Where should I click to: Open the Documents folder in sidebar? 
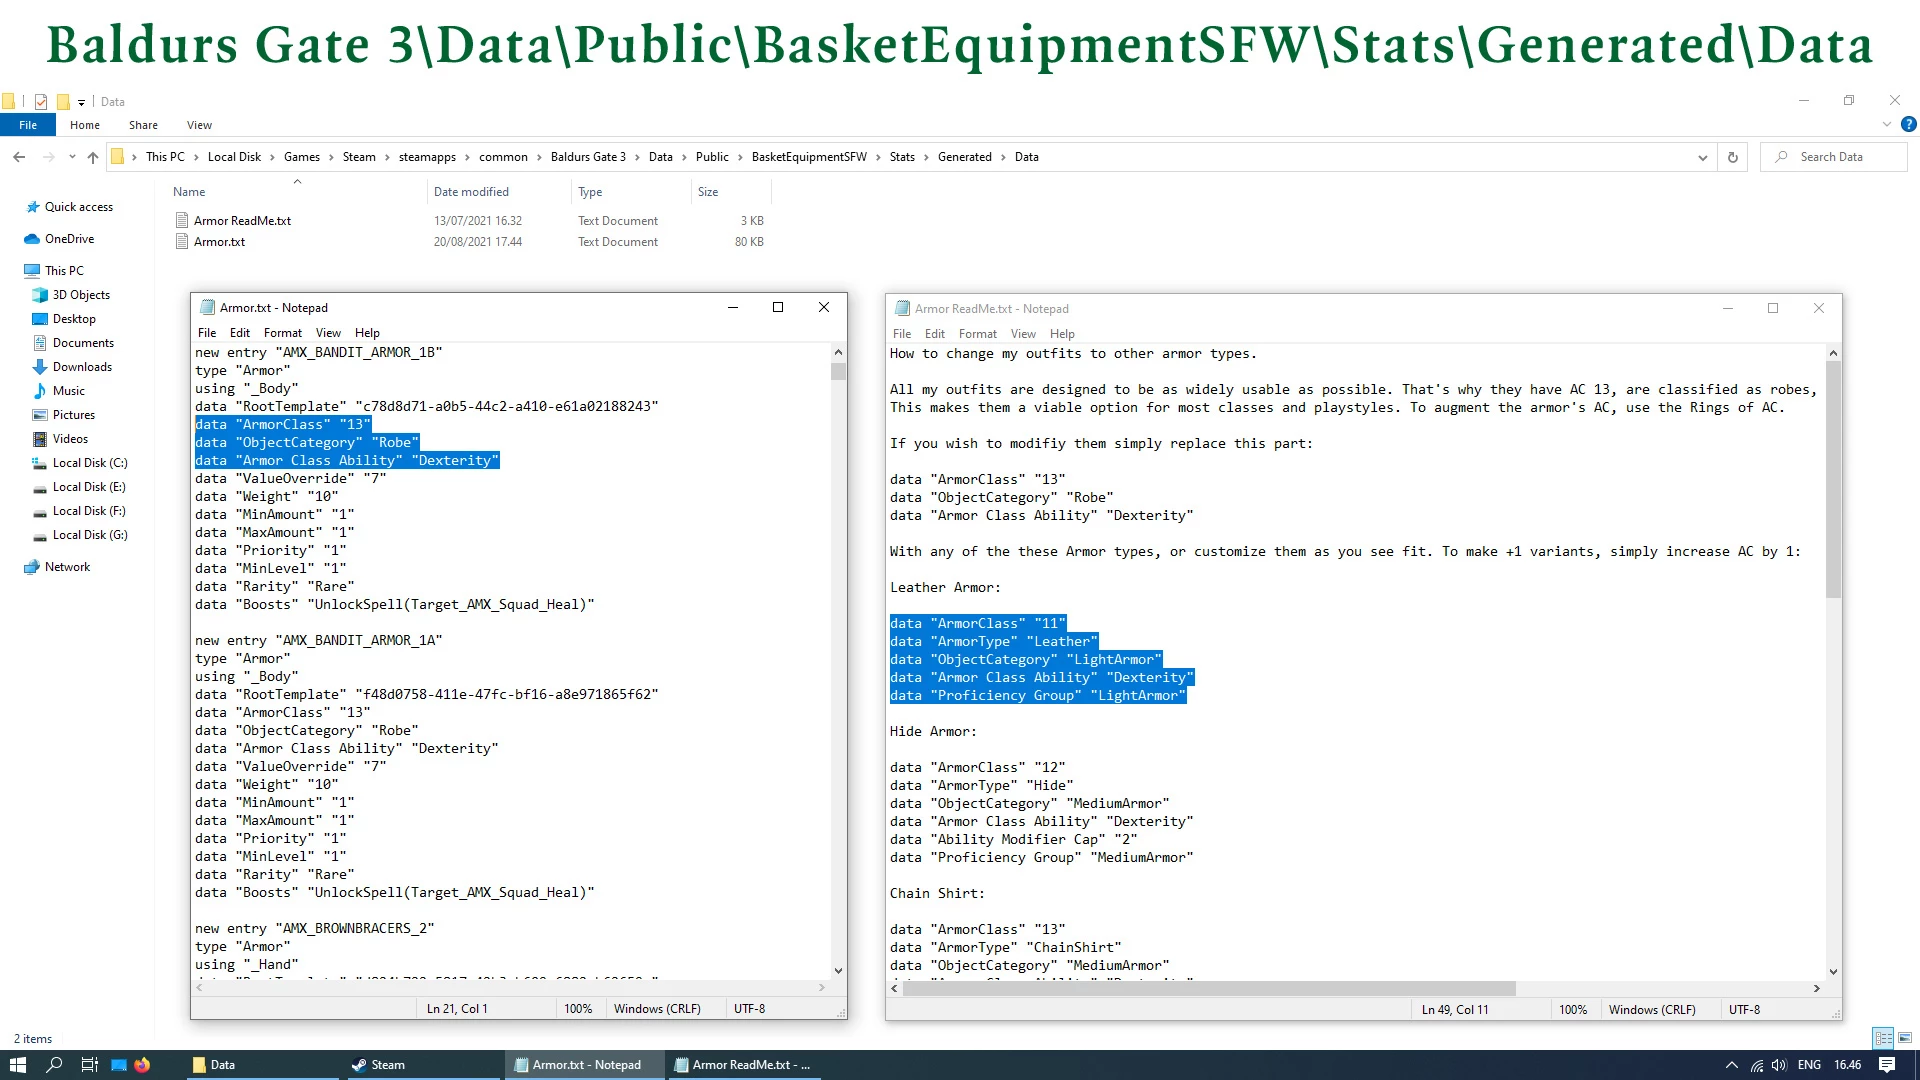pos(82,343)
